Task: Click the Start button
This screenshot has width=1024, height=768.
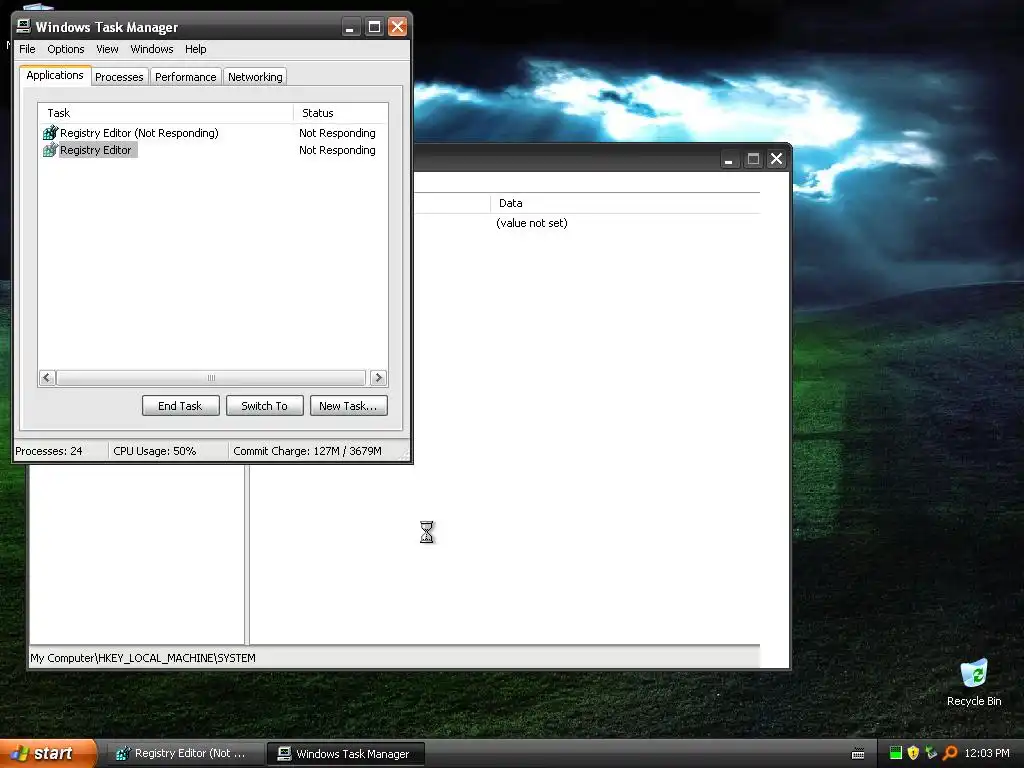Action: [48, 754]
